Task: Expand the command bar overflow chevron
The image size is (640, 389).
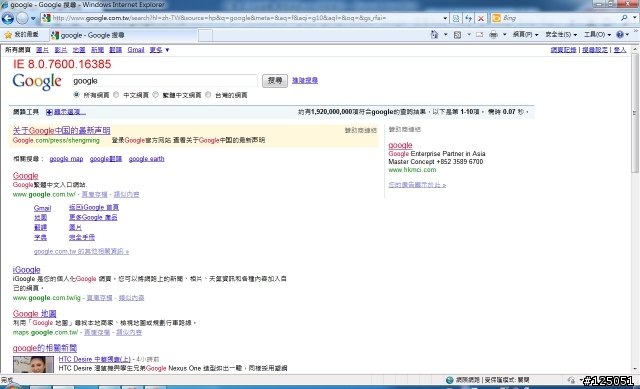Action: (636, 32)
